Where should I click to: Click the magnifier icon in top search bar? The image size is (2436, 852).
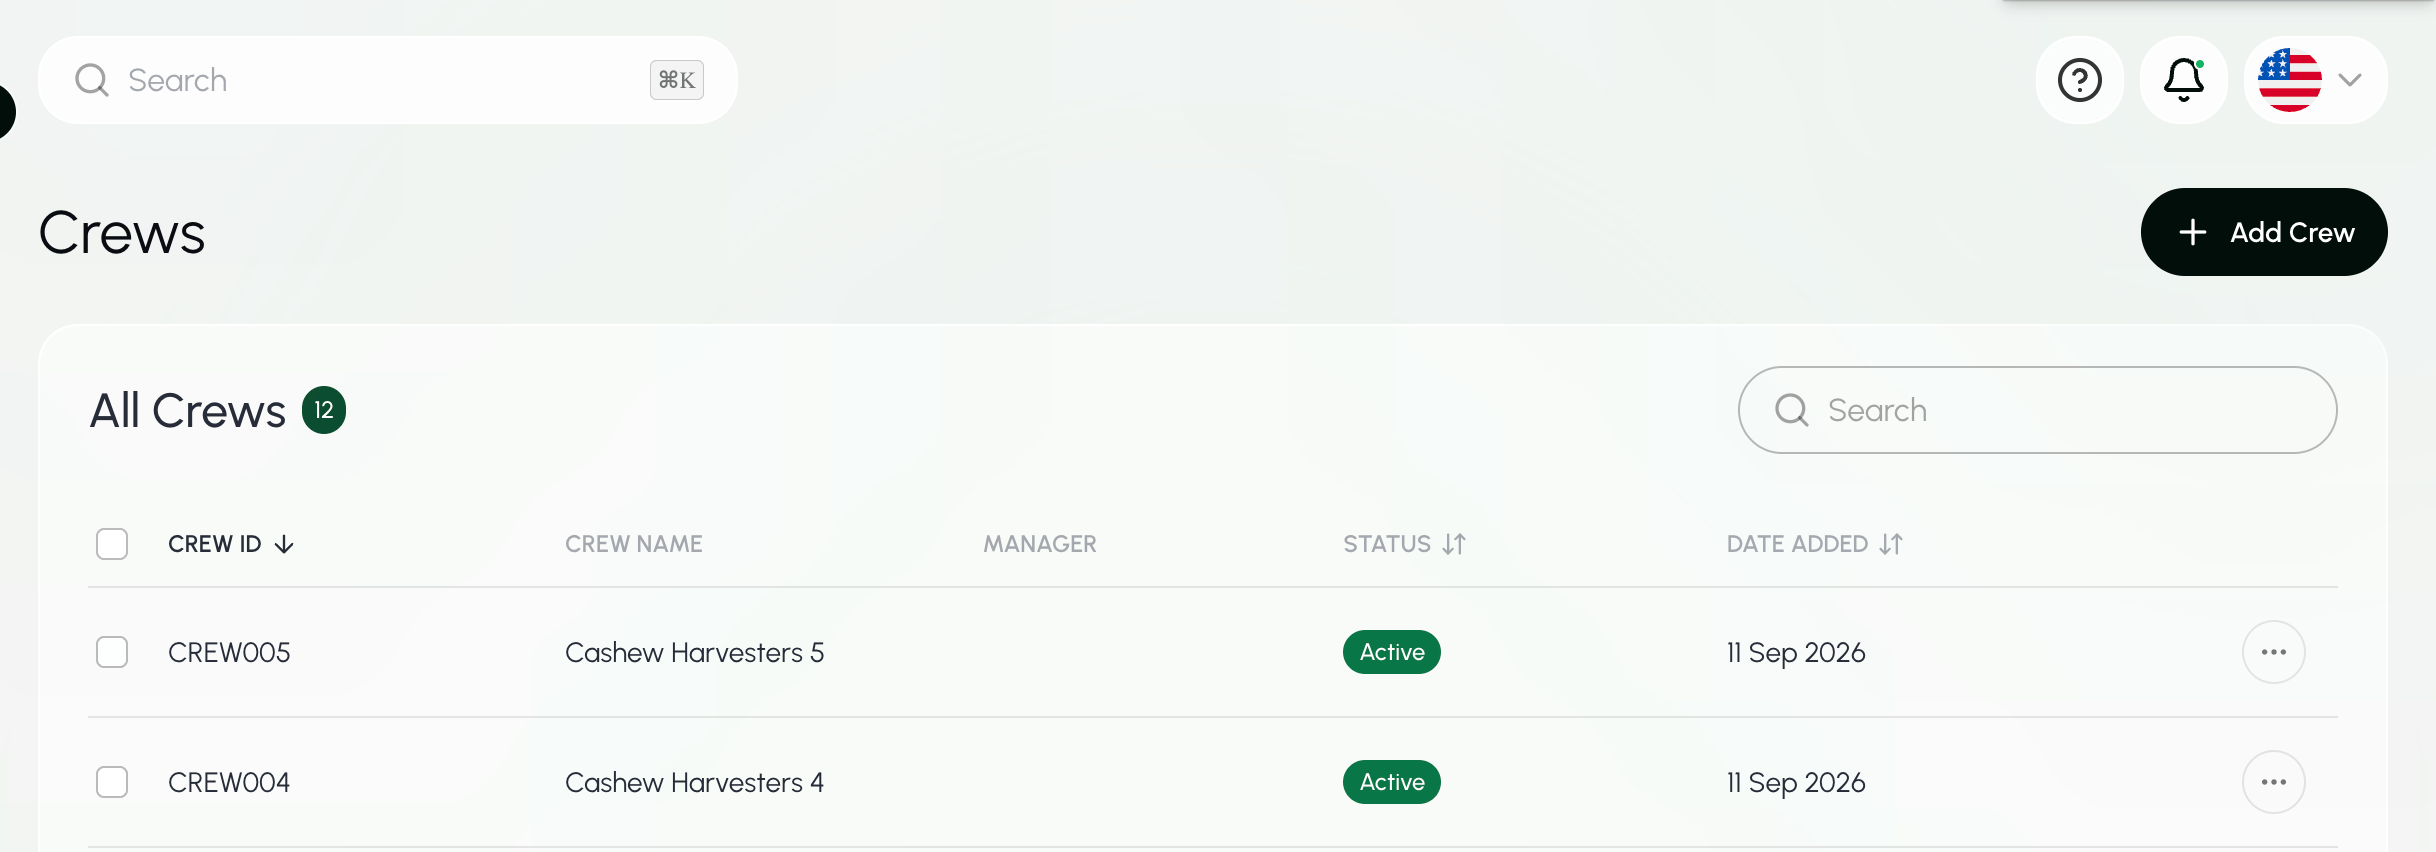(92, 80)
